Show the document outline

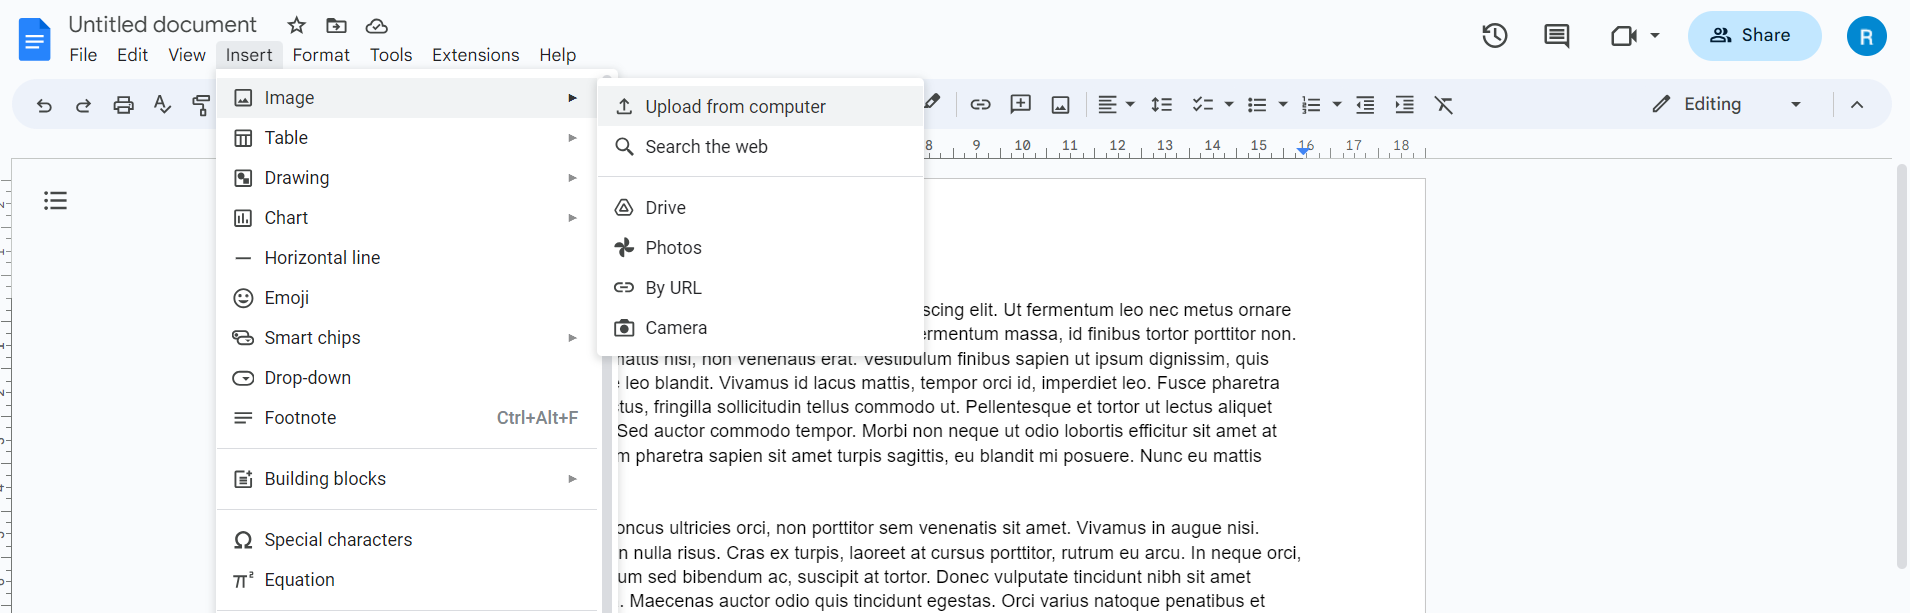tap(56, 201)
